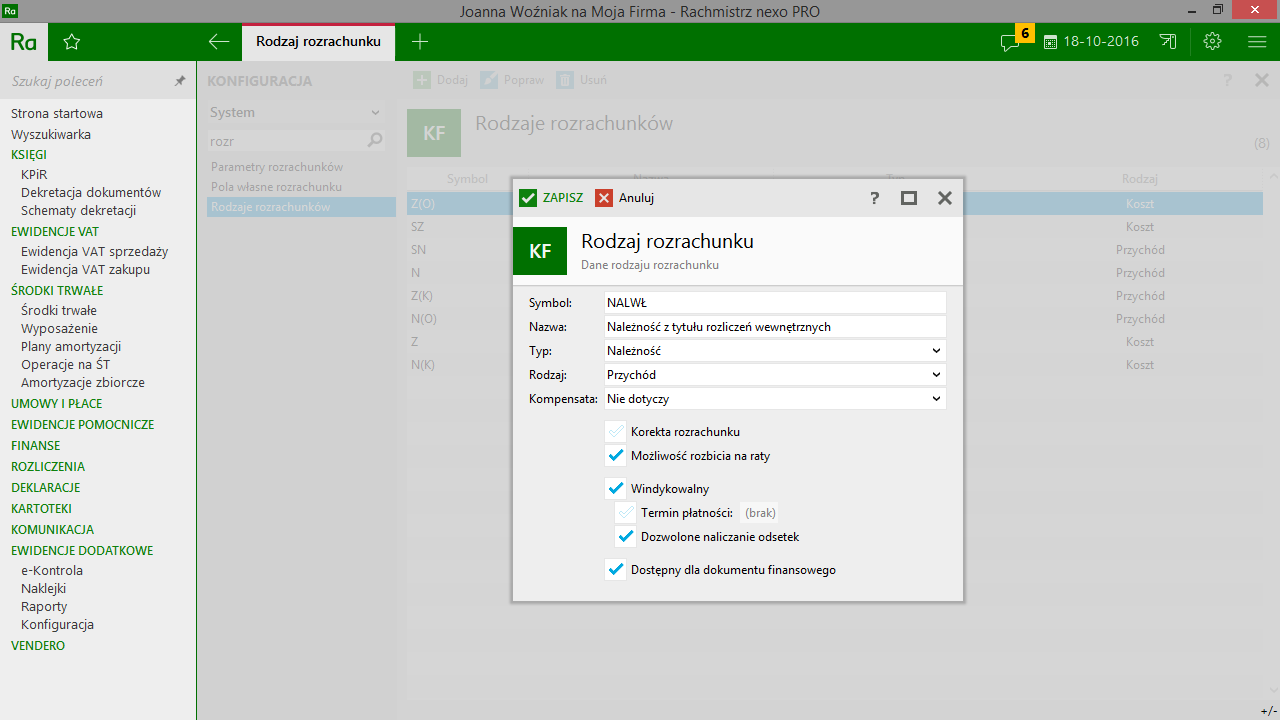
Task: Click the green ZAPISZ checkmark icon
Action: click(x=528, y=198)
